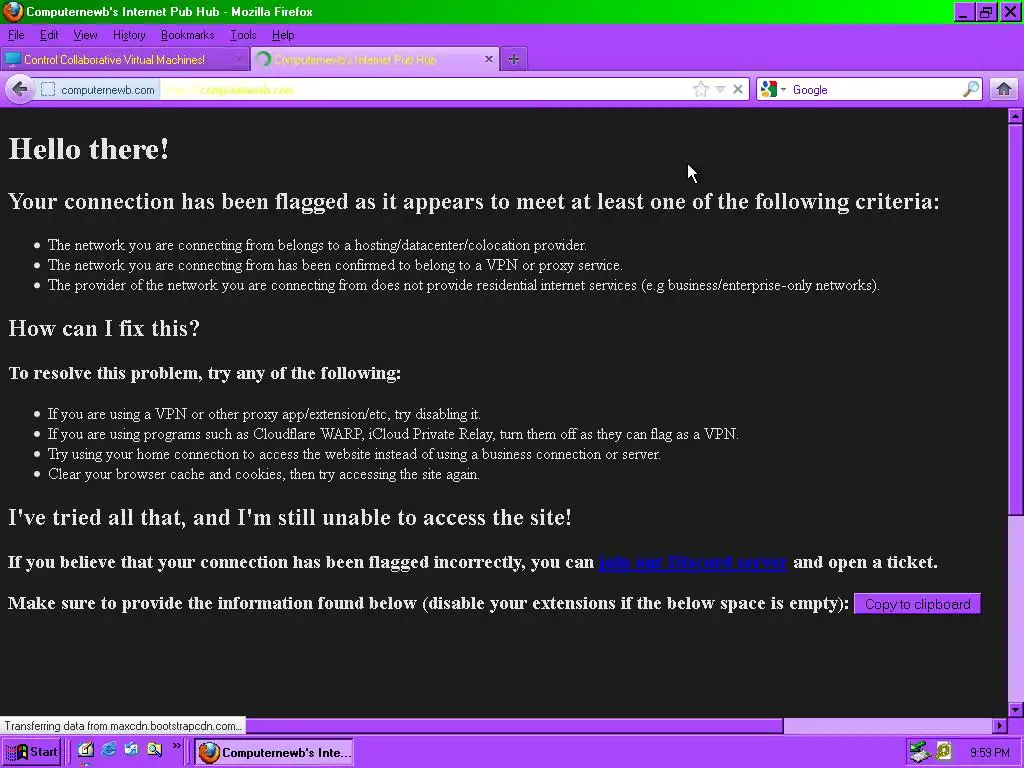Click 'Your connection has been flagged' heading
The width and height of the screenshot is (1024, 768).
473,201
